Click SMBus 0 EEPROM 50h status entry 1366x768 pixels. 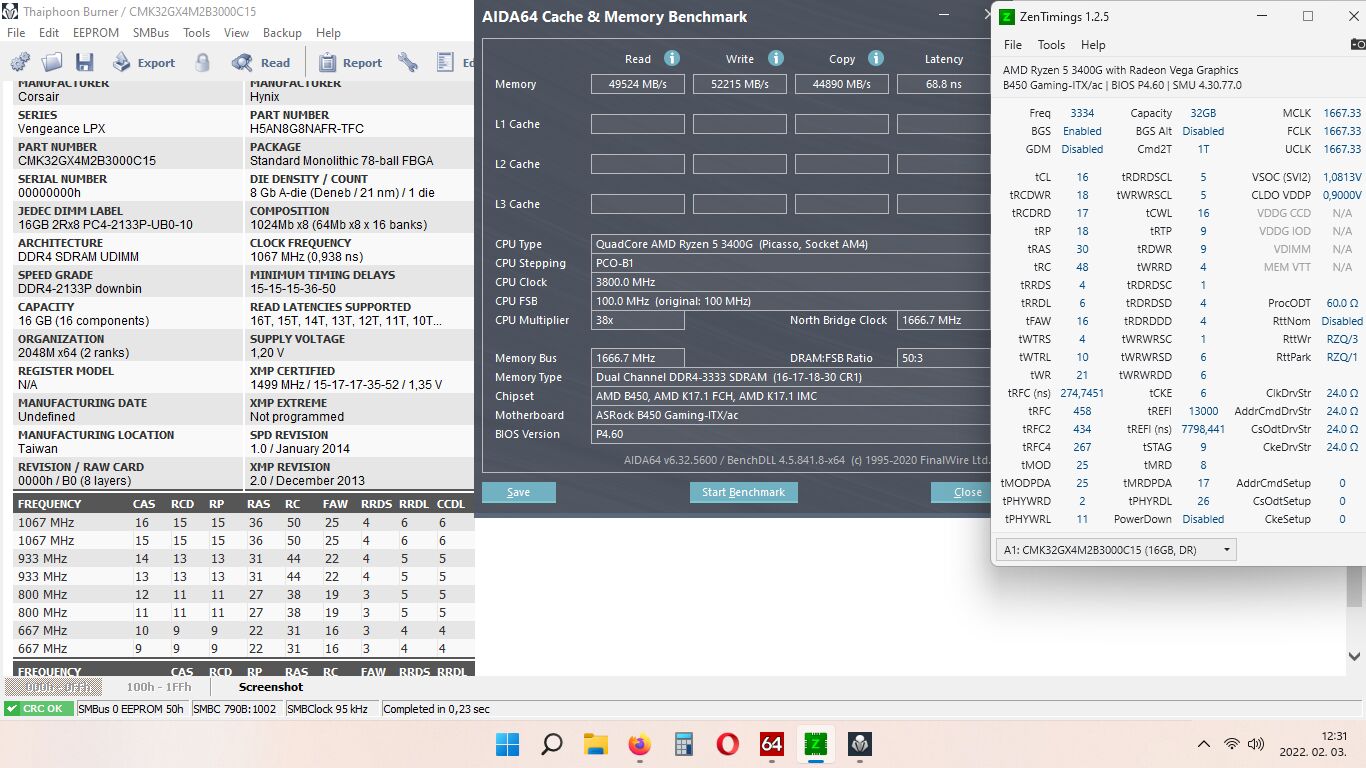pyautogui.click(x=131, y=709)
